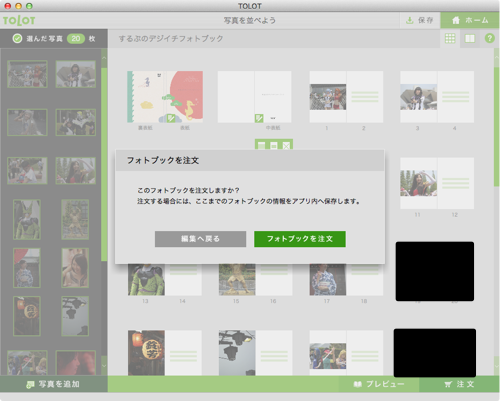
Task: Select sidebar photo of blue and blonde cosplayers
Action: coord(27,363)
